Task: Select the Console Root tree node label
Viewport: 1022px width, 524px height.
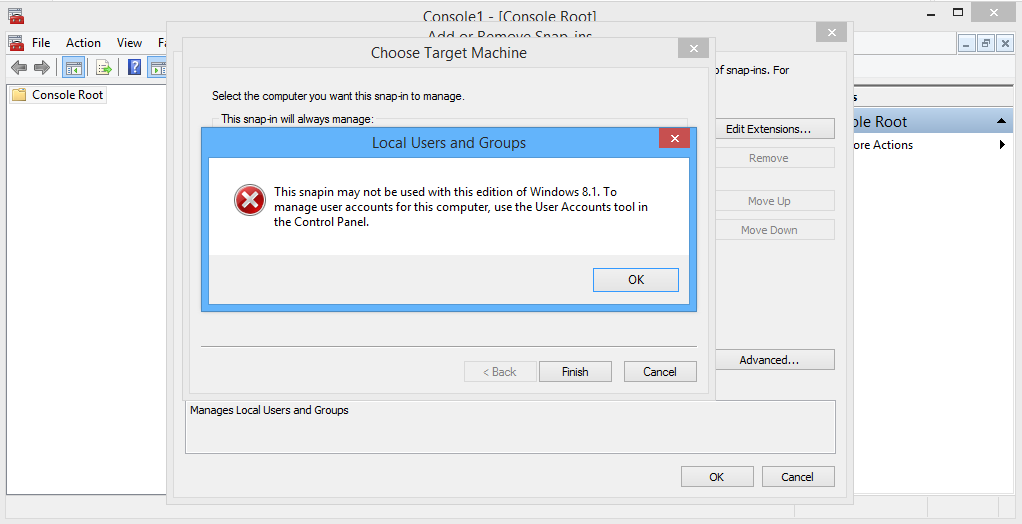Action: pyautogui.click(x=67, y=95)
